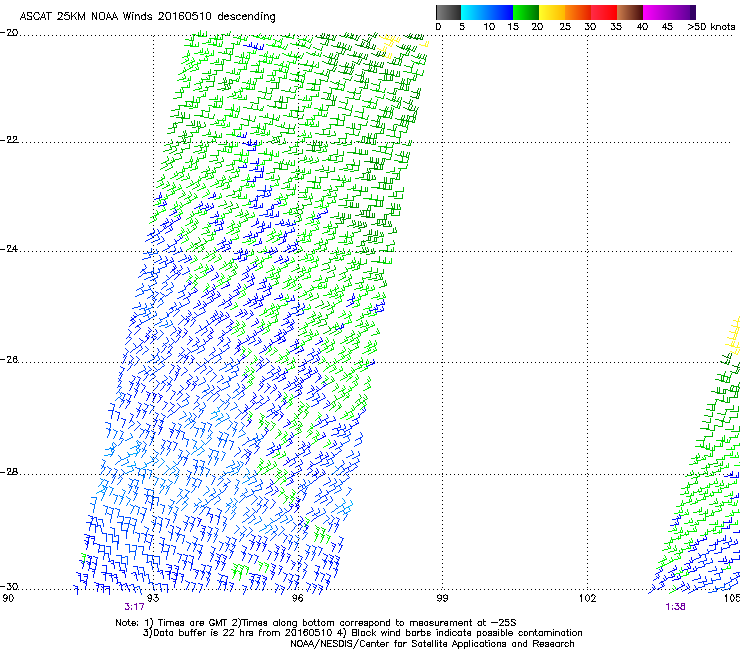Click the green 15-20 knots legend segment
The height and width of the screenshot is (650, 740).
tap(526, 12)
